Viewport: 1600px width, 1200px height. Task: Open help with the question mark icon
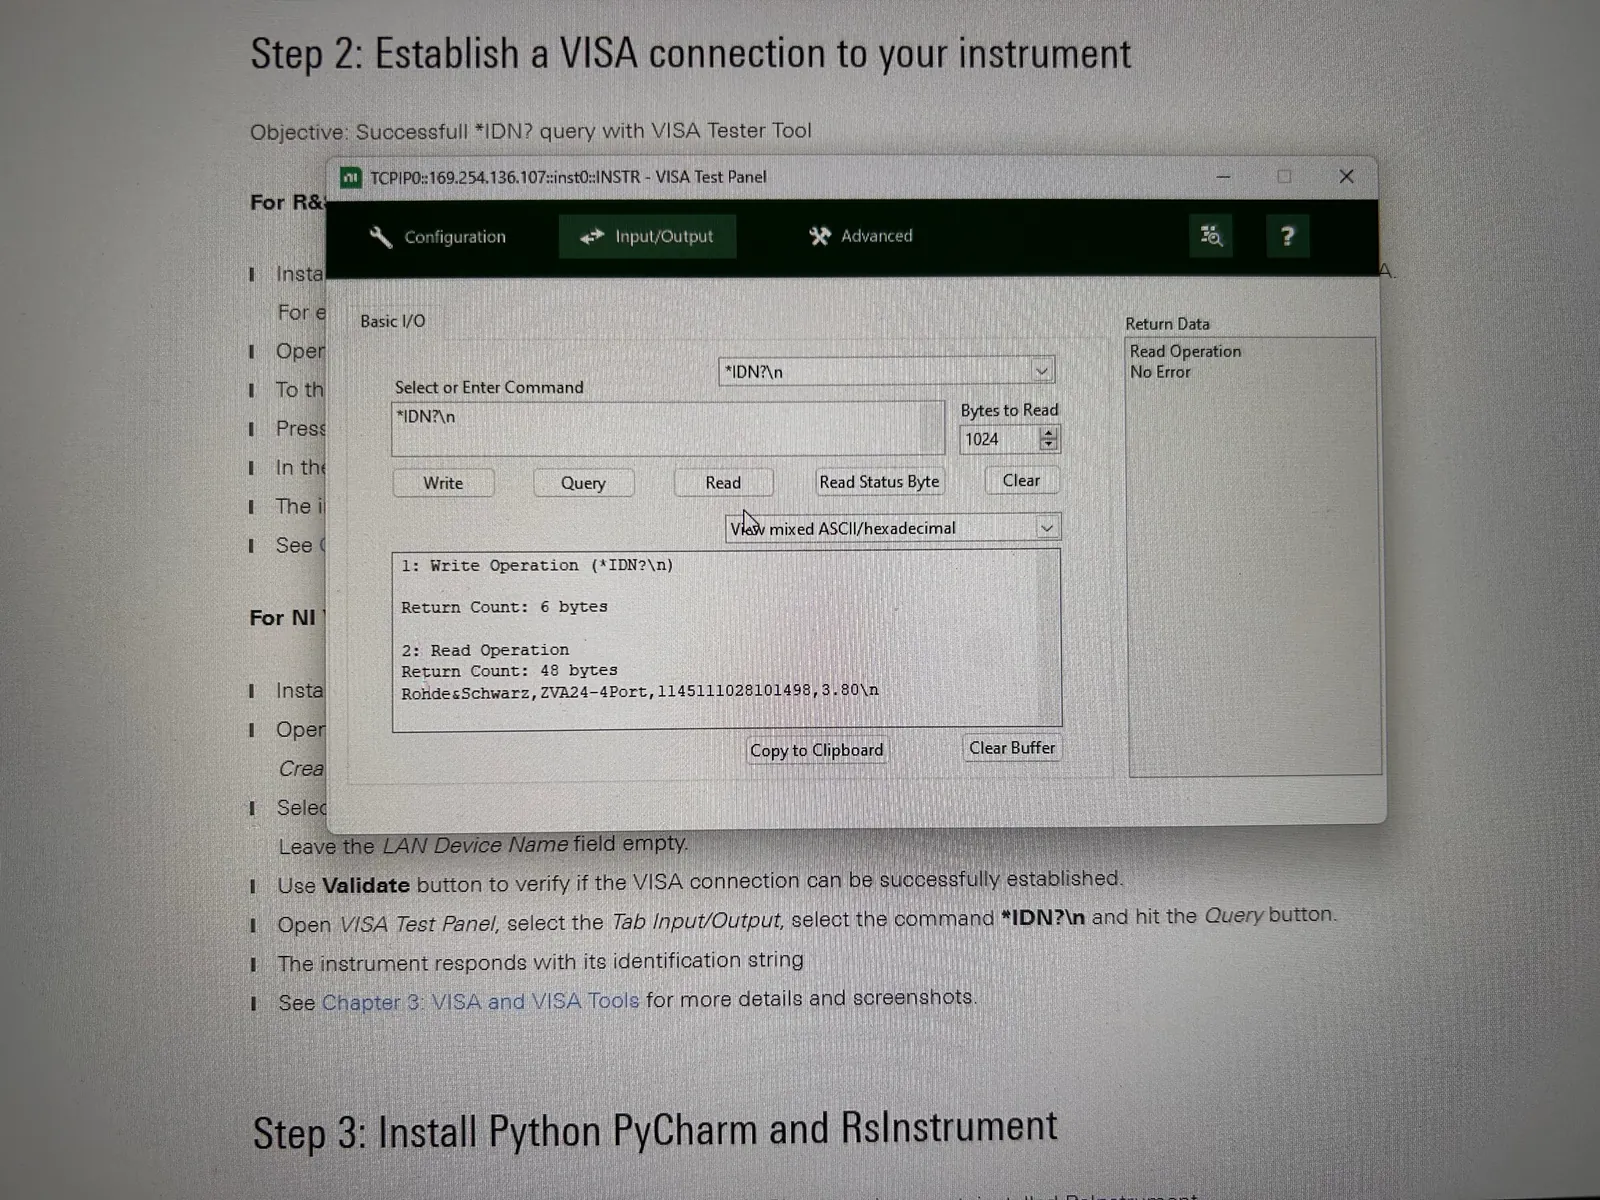coord(1287,236)
